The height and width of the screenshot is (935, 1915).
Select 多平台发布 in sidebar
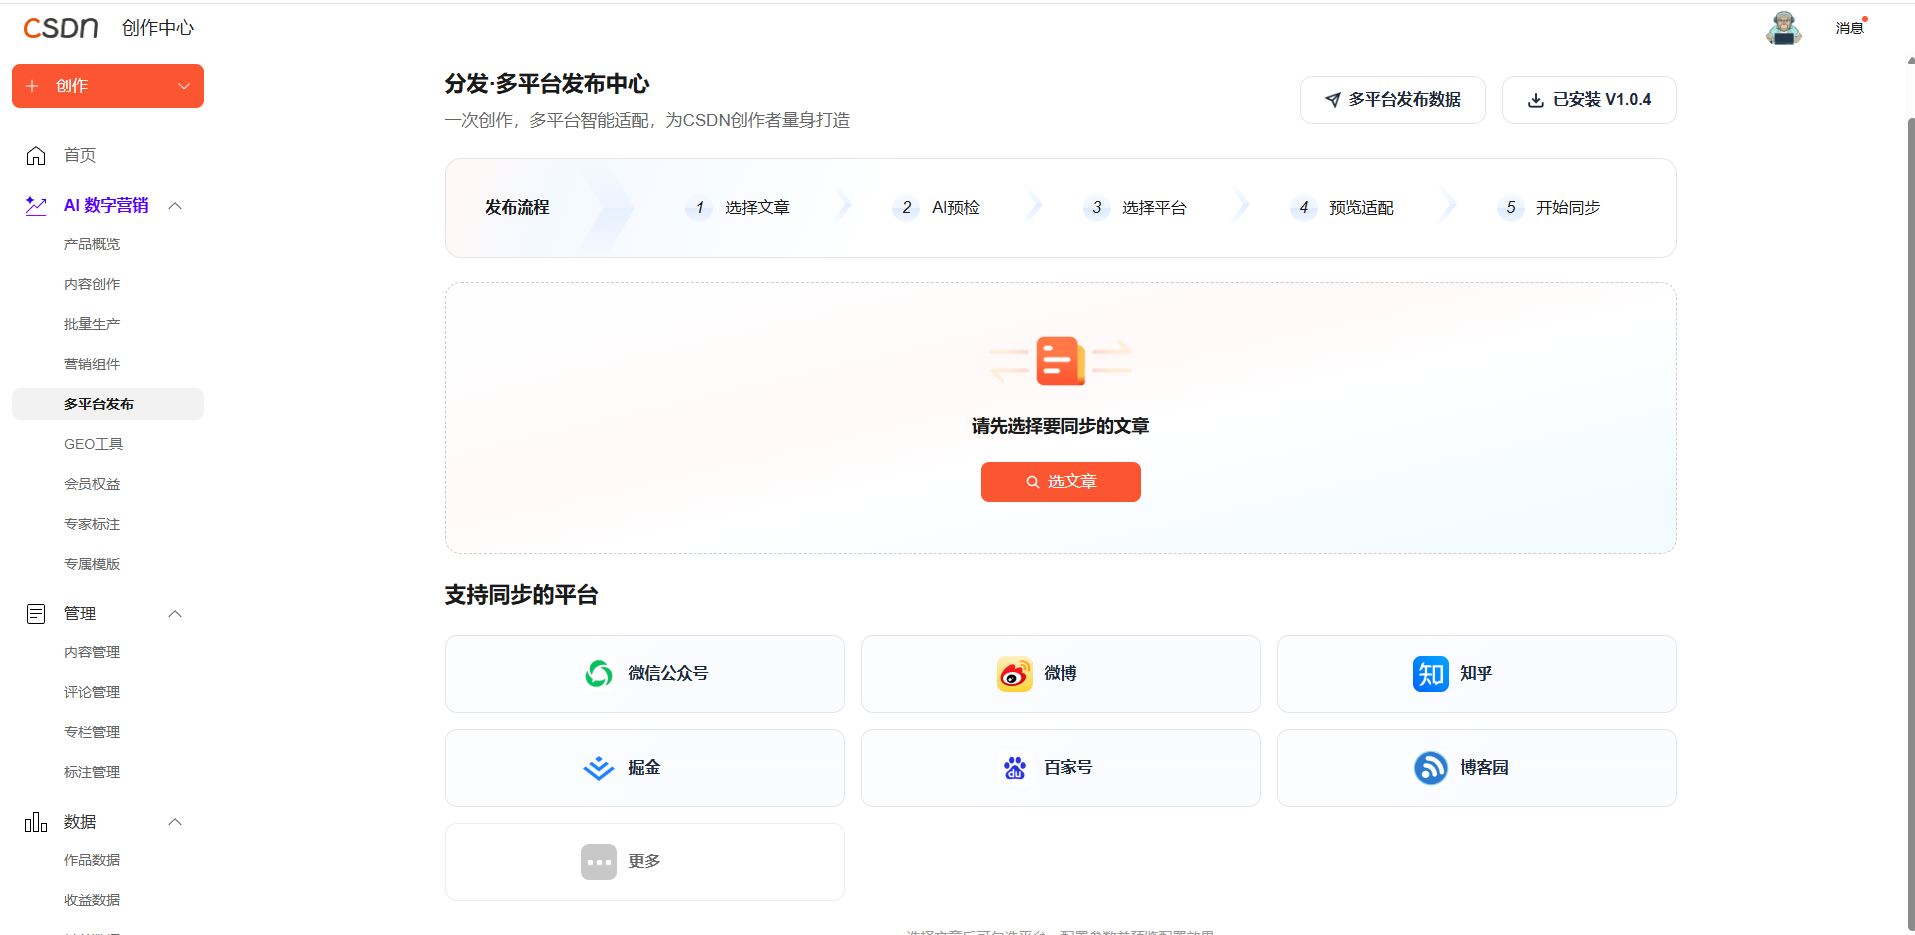pyautogui.click(x=108, y=404)
